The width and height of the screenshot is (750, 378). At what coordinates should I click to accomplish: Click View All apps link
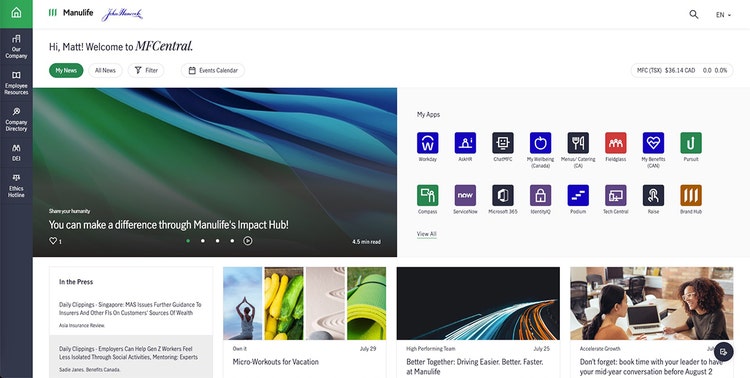[x=426, y=234]
